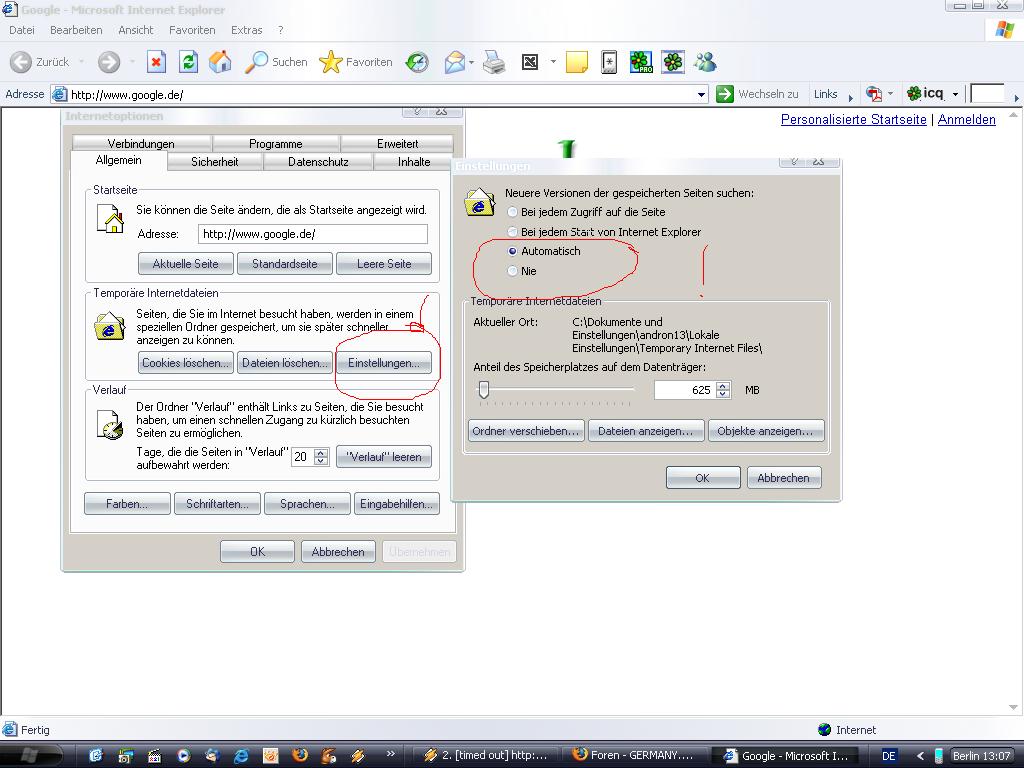Select 'Bei jedem Zugriff auf die Seite' option
The image size is (1024, 768).
click(513, 212)
